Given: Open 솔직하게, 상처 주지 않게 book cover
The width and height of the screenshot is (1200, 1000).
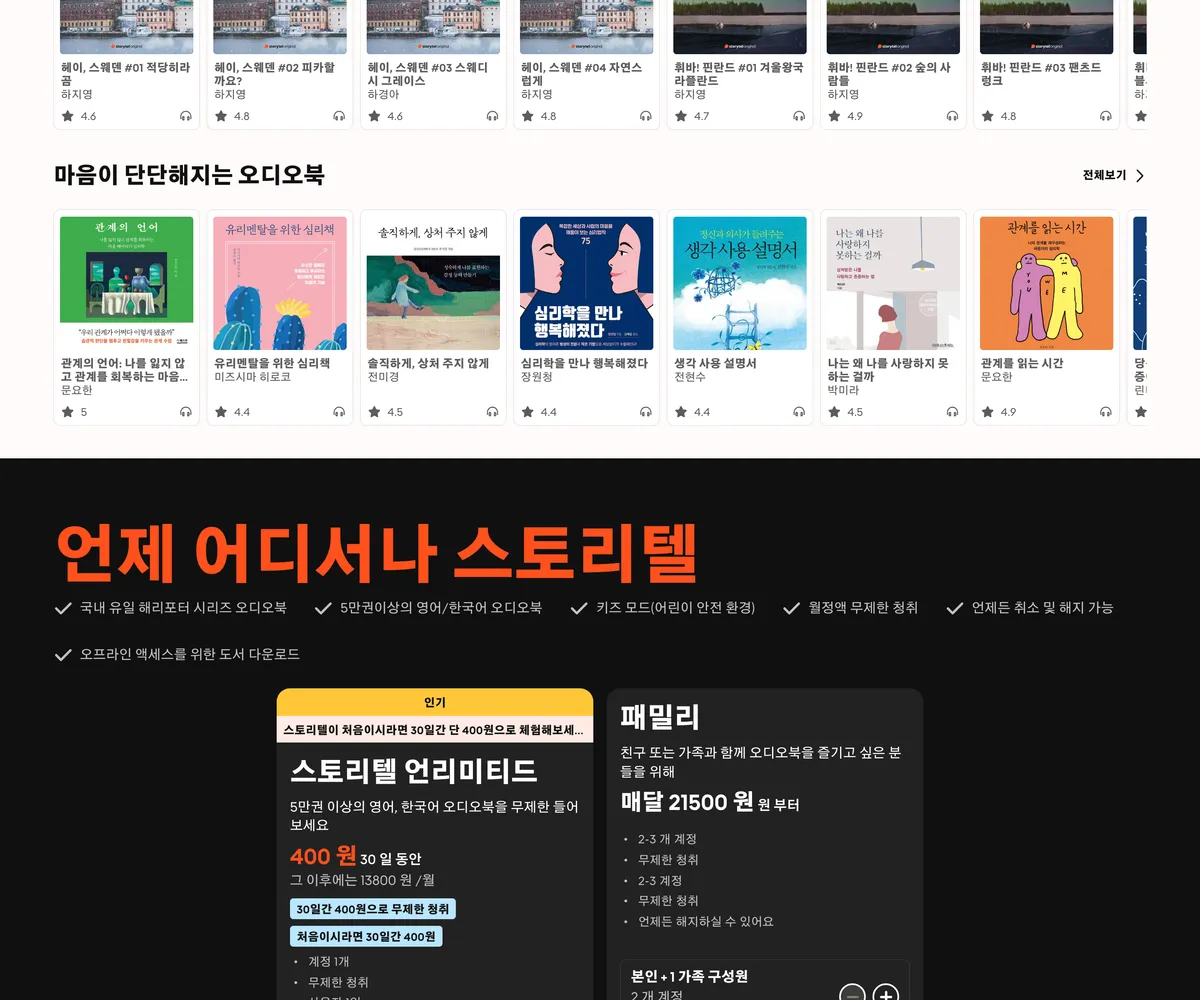Looking at the screenshot, I should point(433,283).
